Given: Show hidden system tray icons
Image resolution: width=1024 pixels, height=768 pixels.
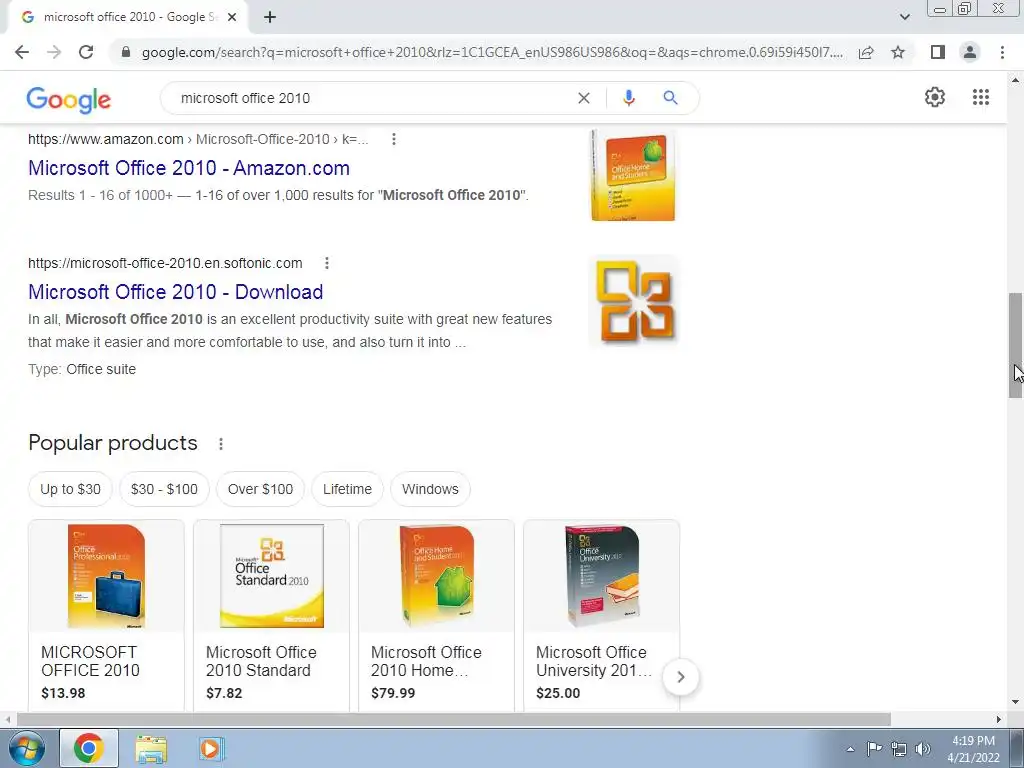Looking at the screenshot, I should pyautogui.click(x=850, y=749).
